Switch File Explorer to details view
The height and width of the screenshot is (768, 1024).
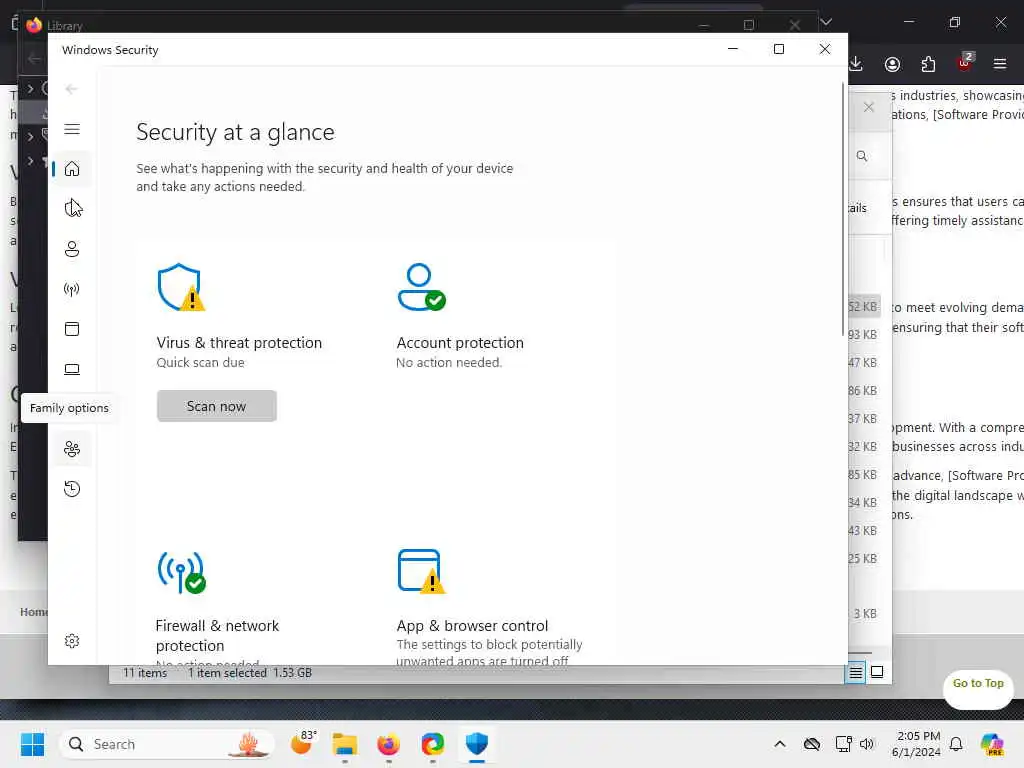click(x=856, y=673)
